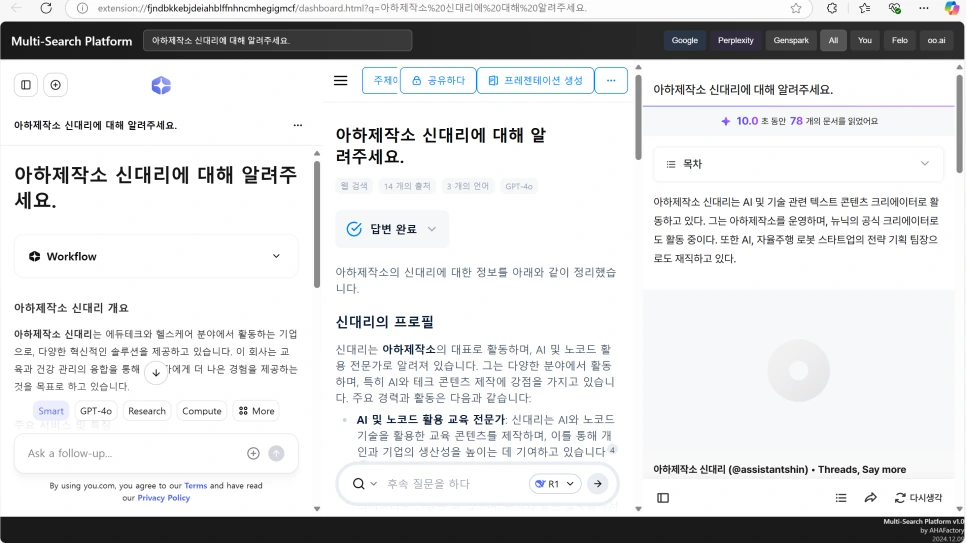This screenshot has width=966, height=543.
Task: Click the browser address bar URL
Action: pos(342,8)
